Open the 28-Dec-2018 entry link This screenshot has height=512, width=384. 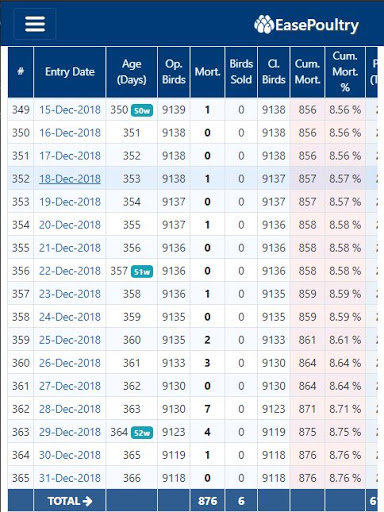[70, 409]
